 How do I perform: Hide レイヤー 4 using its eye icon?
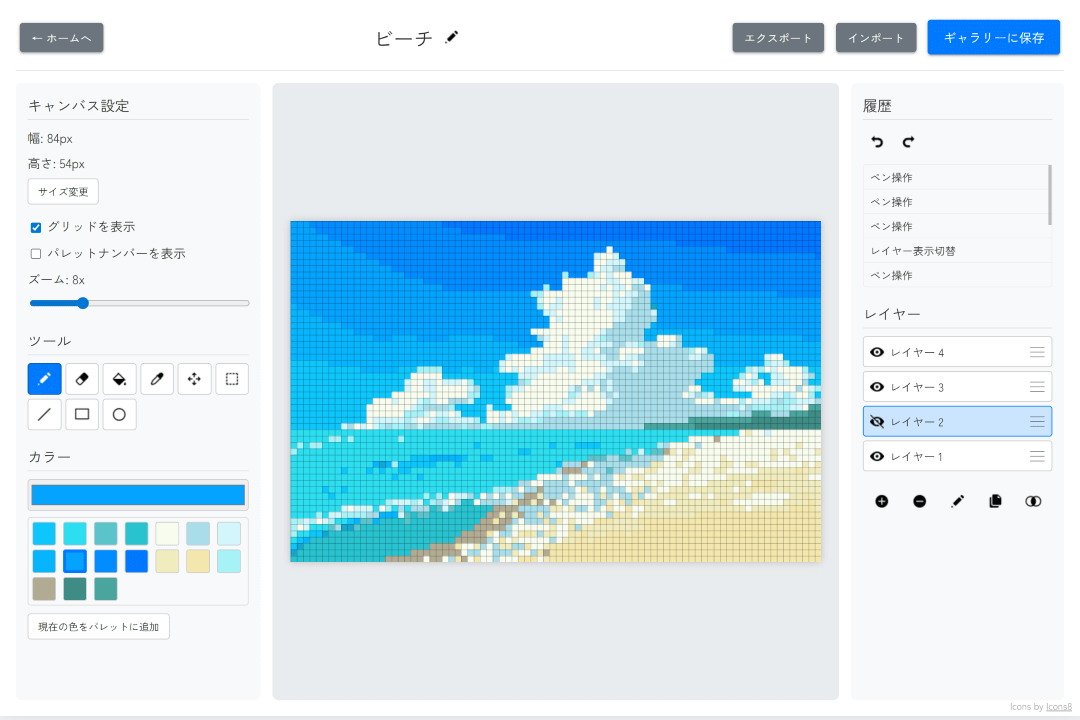877,351
